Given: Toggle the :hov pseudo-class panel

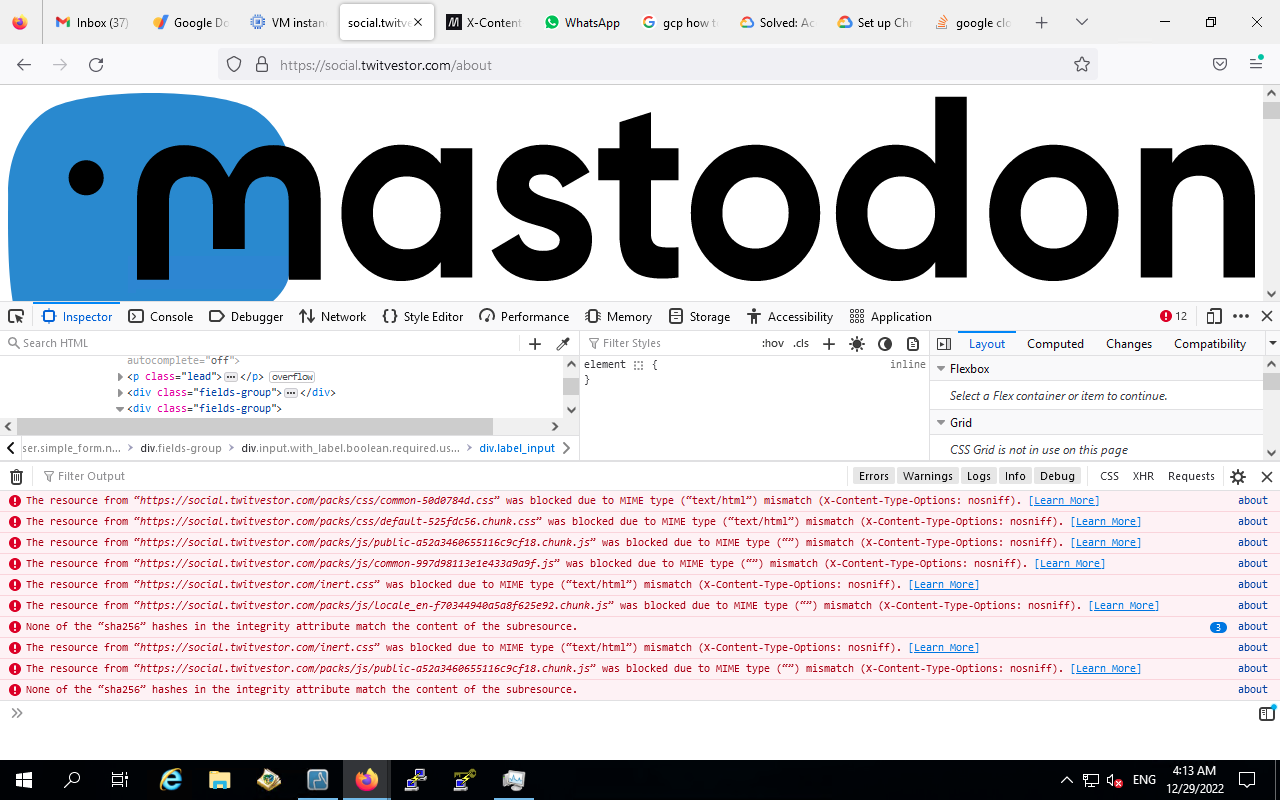Looking at the screenshot, I should click(x=773, y=344).
